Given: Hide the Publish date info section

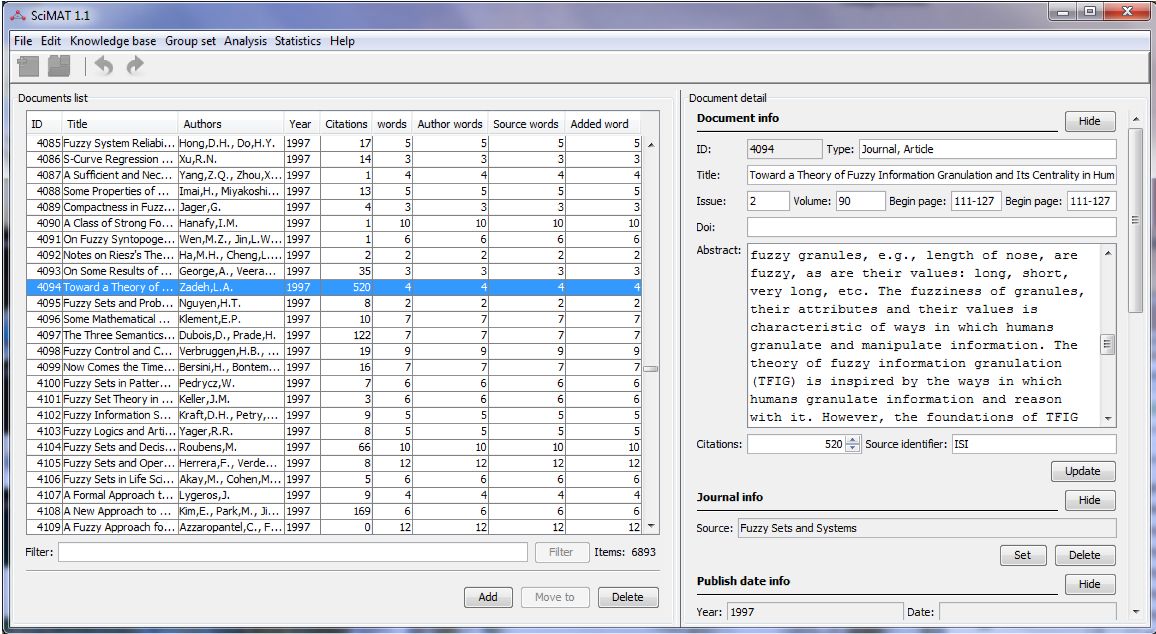Looking at the screenshot, I should pyautogui.click(x=1089, y=584).
